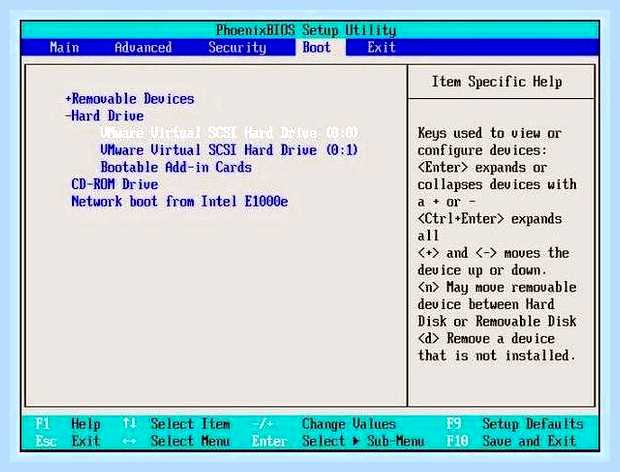The width and height of the screenshot is (620, 472).
Task: Click the F9 Setup Defaults hint
Action: [x=515, y=424]
